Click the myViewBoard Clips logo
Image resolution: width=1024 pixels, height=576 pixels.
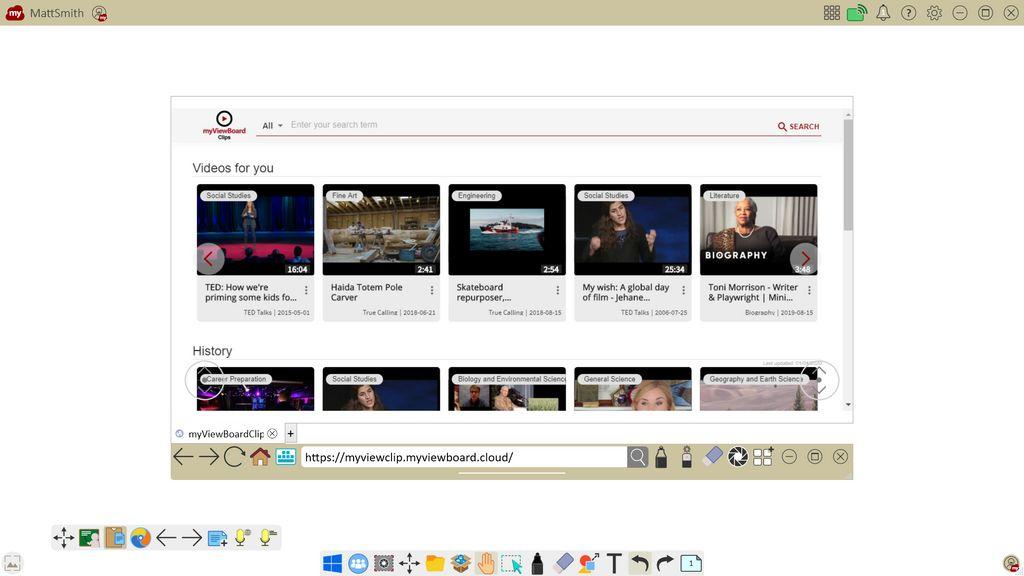[224, 125]
